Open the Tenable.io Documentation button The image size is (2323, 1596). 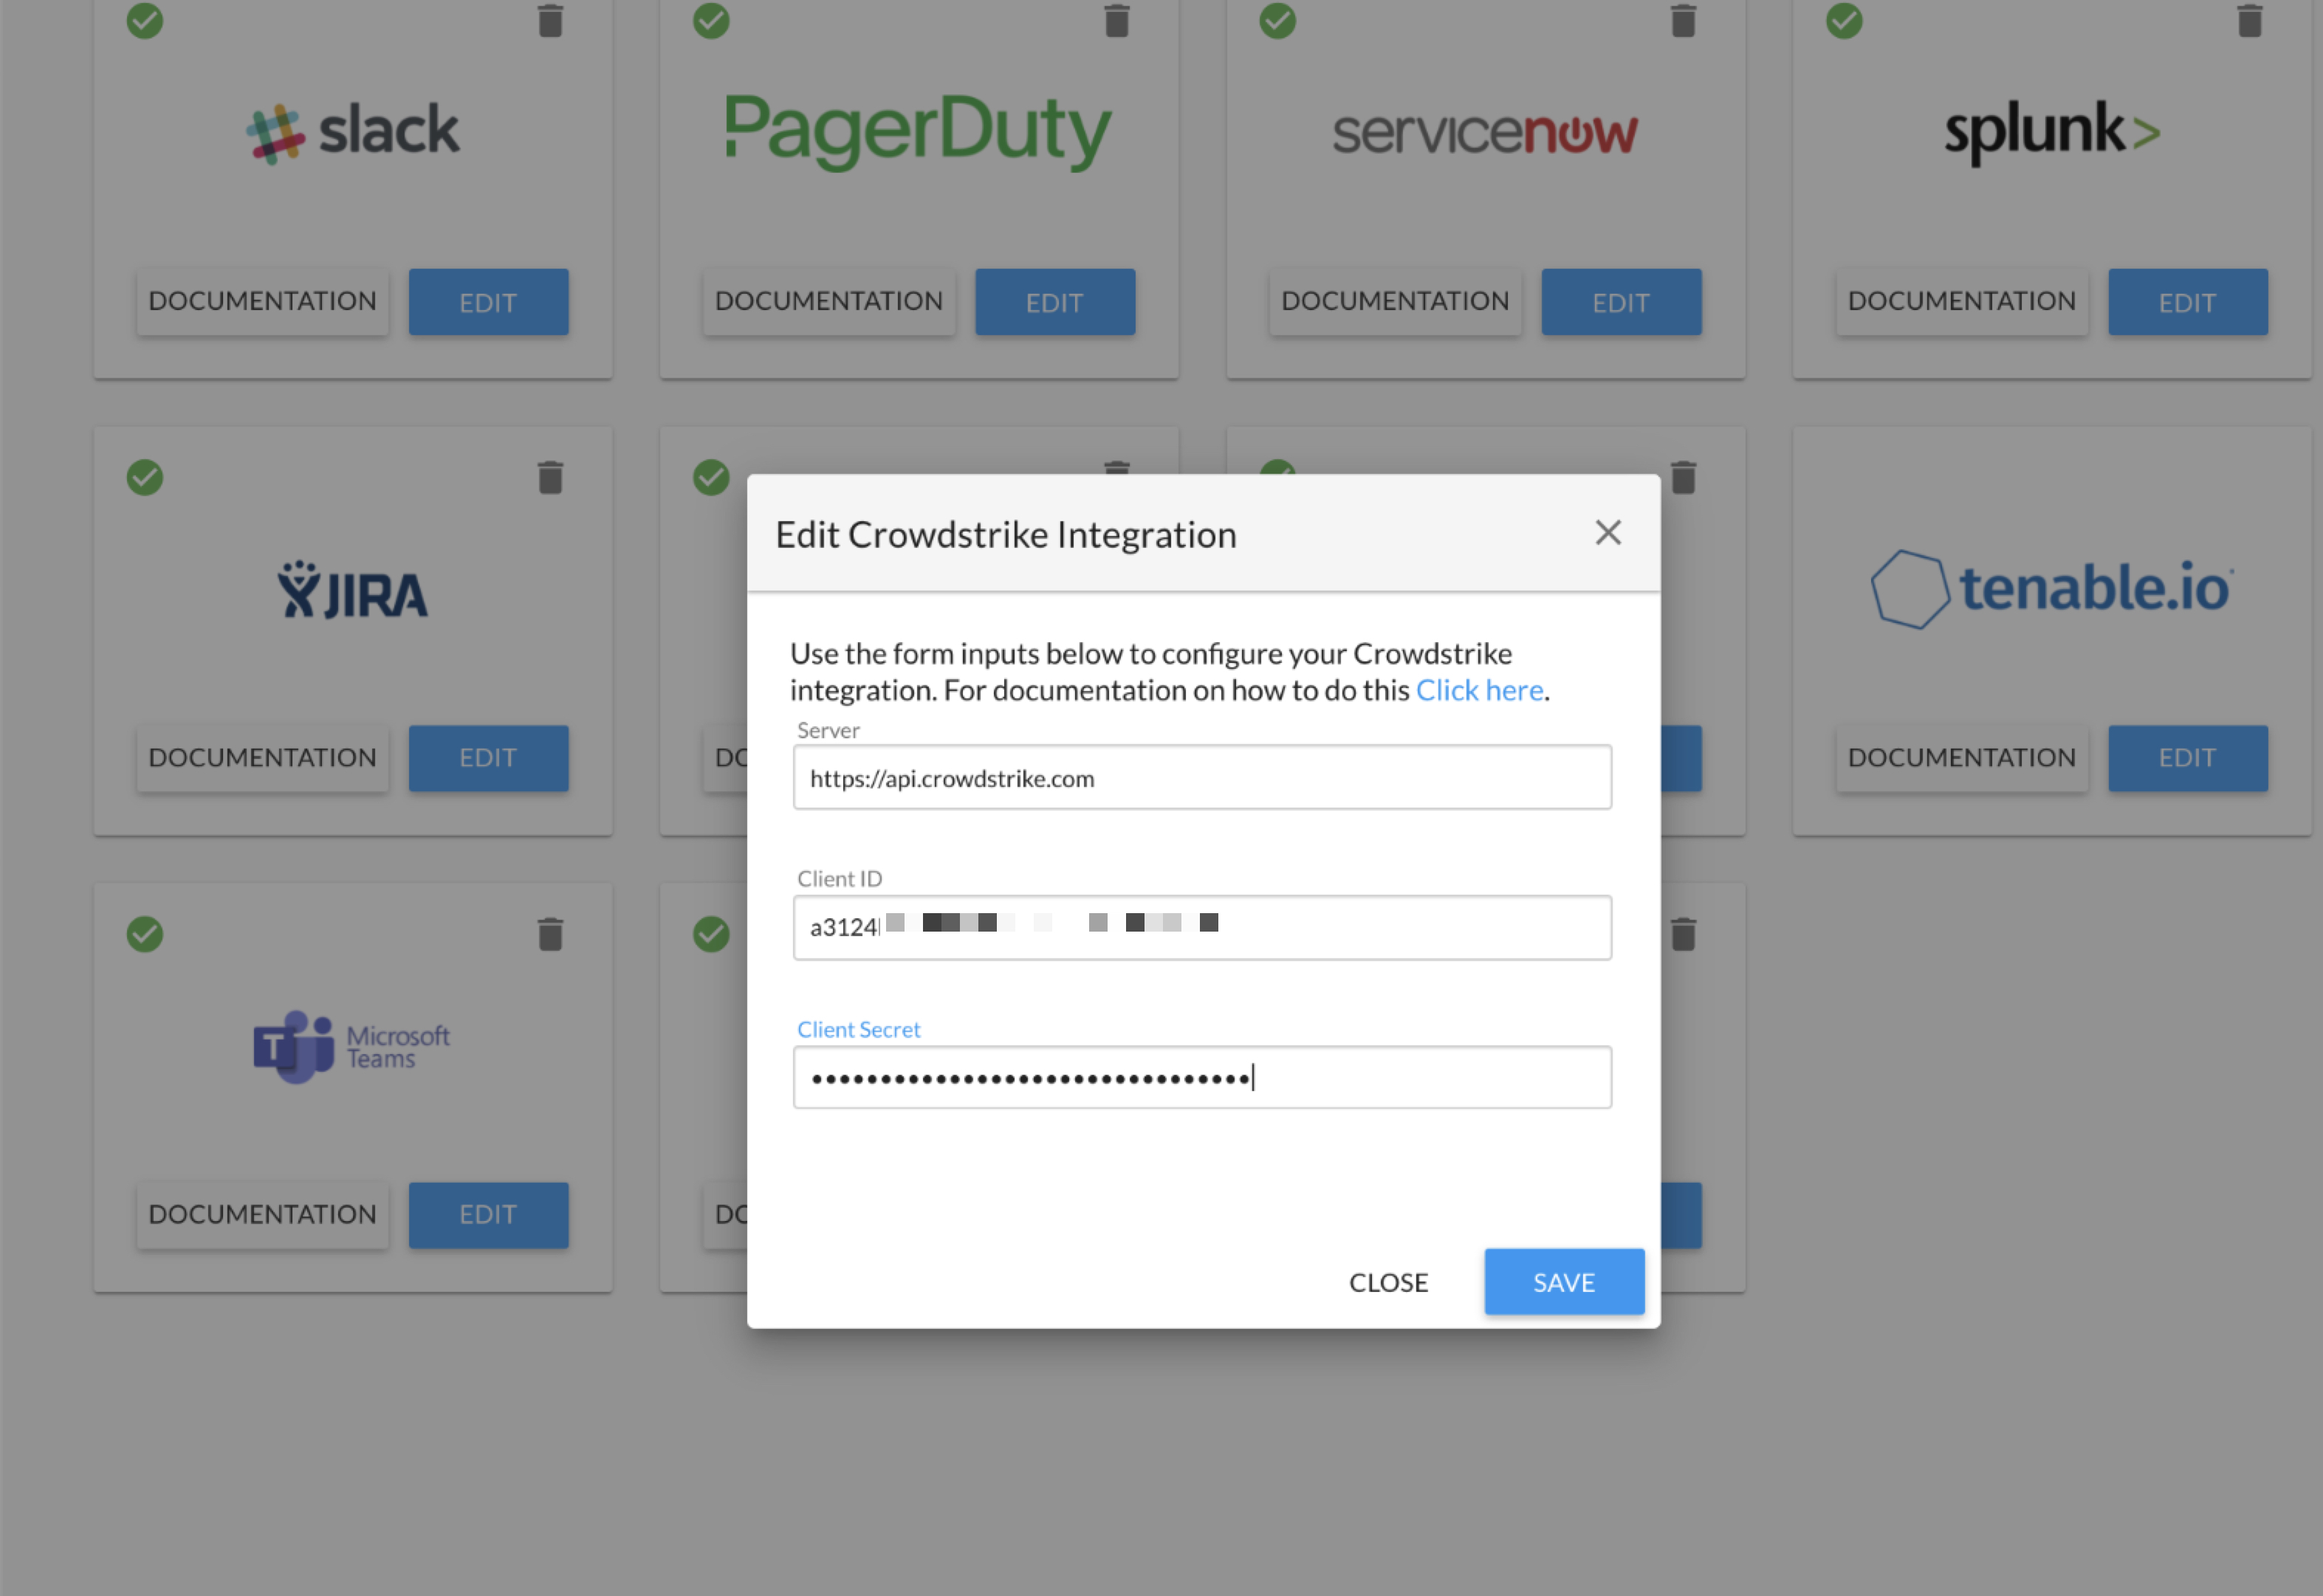(x=1961, y=758)
